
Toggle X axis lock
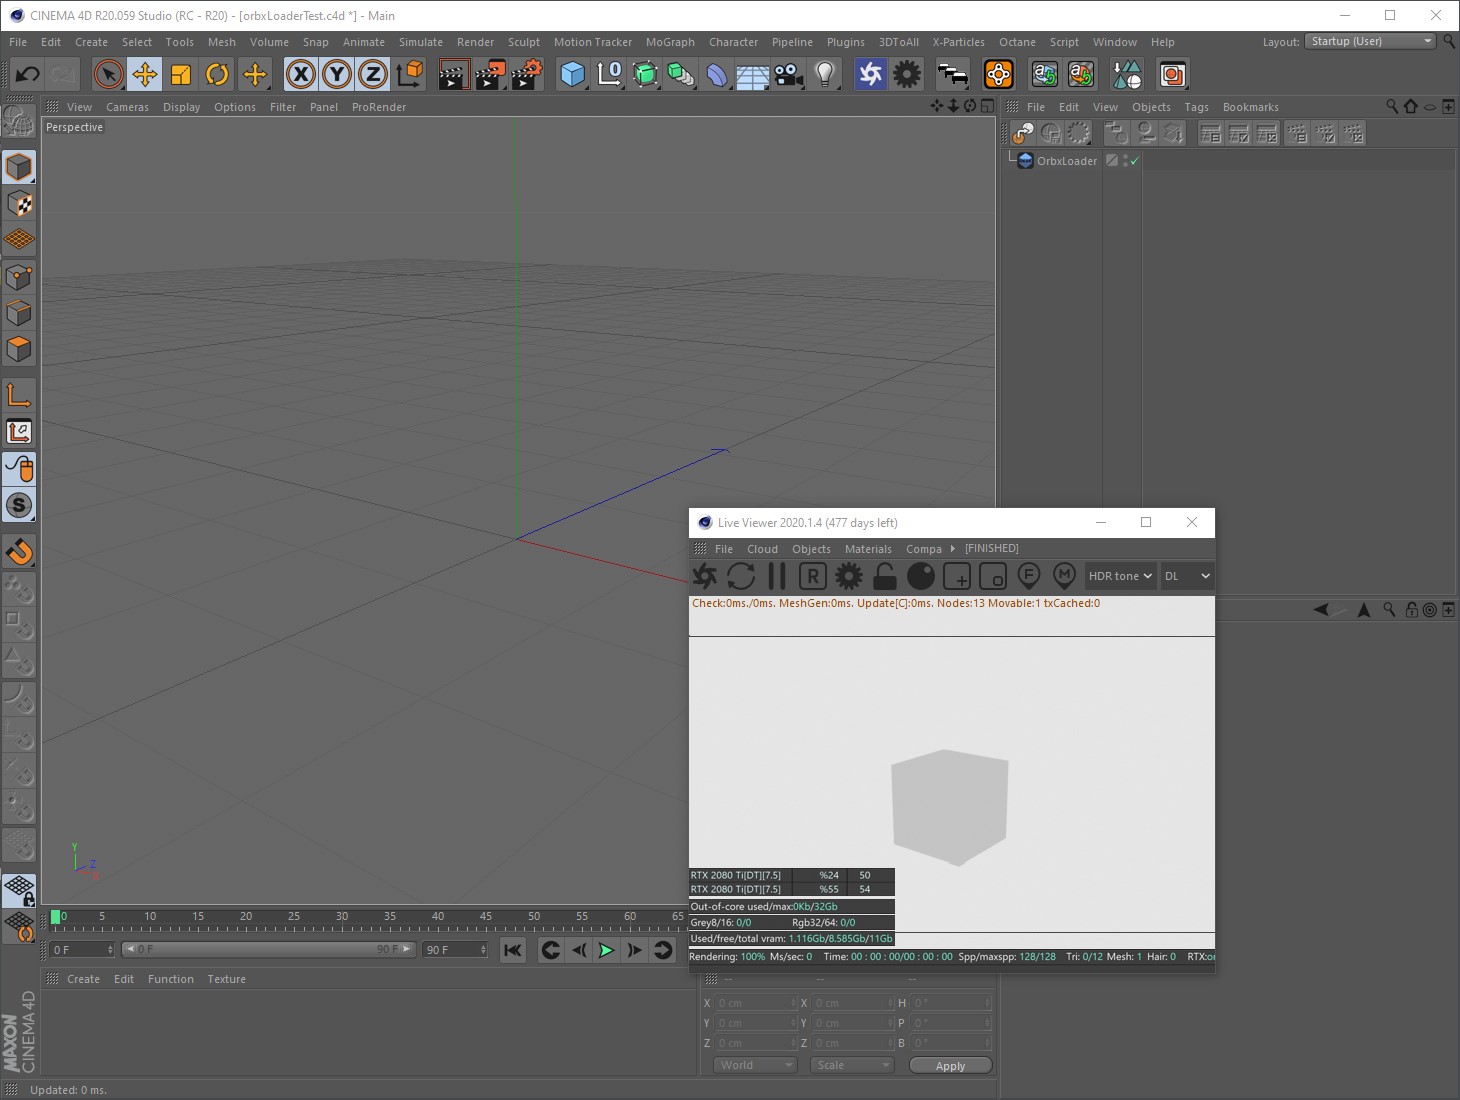301,74
